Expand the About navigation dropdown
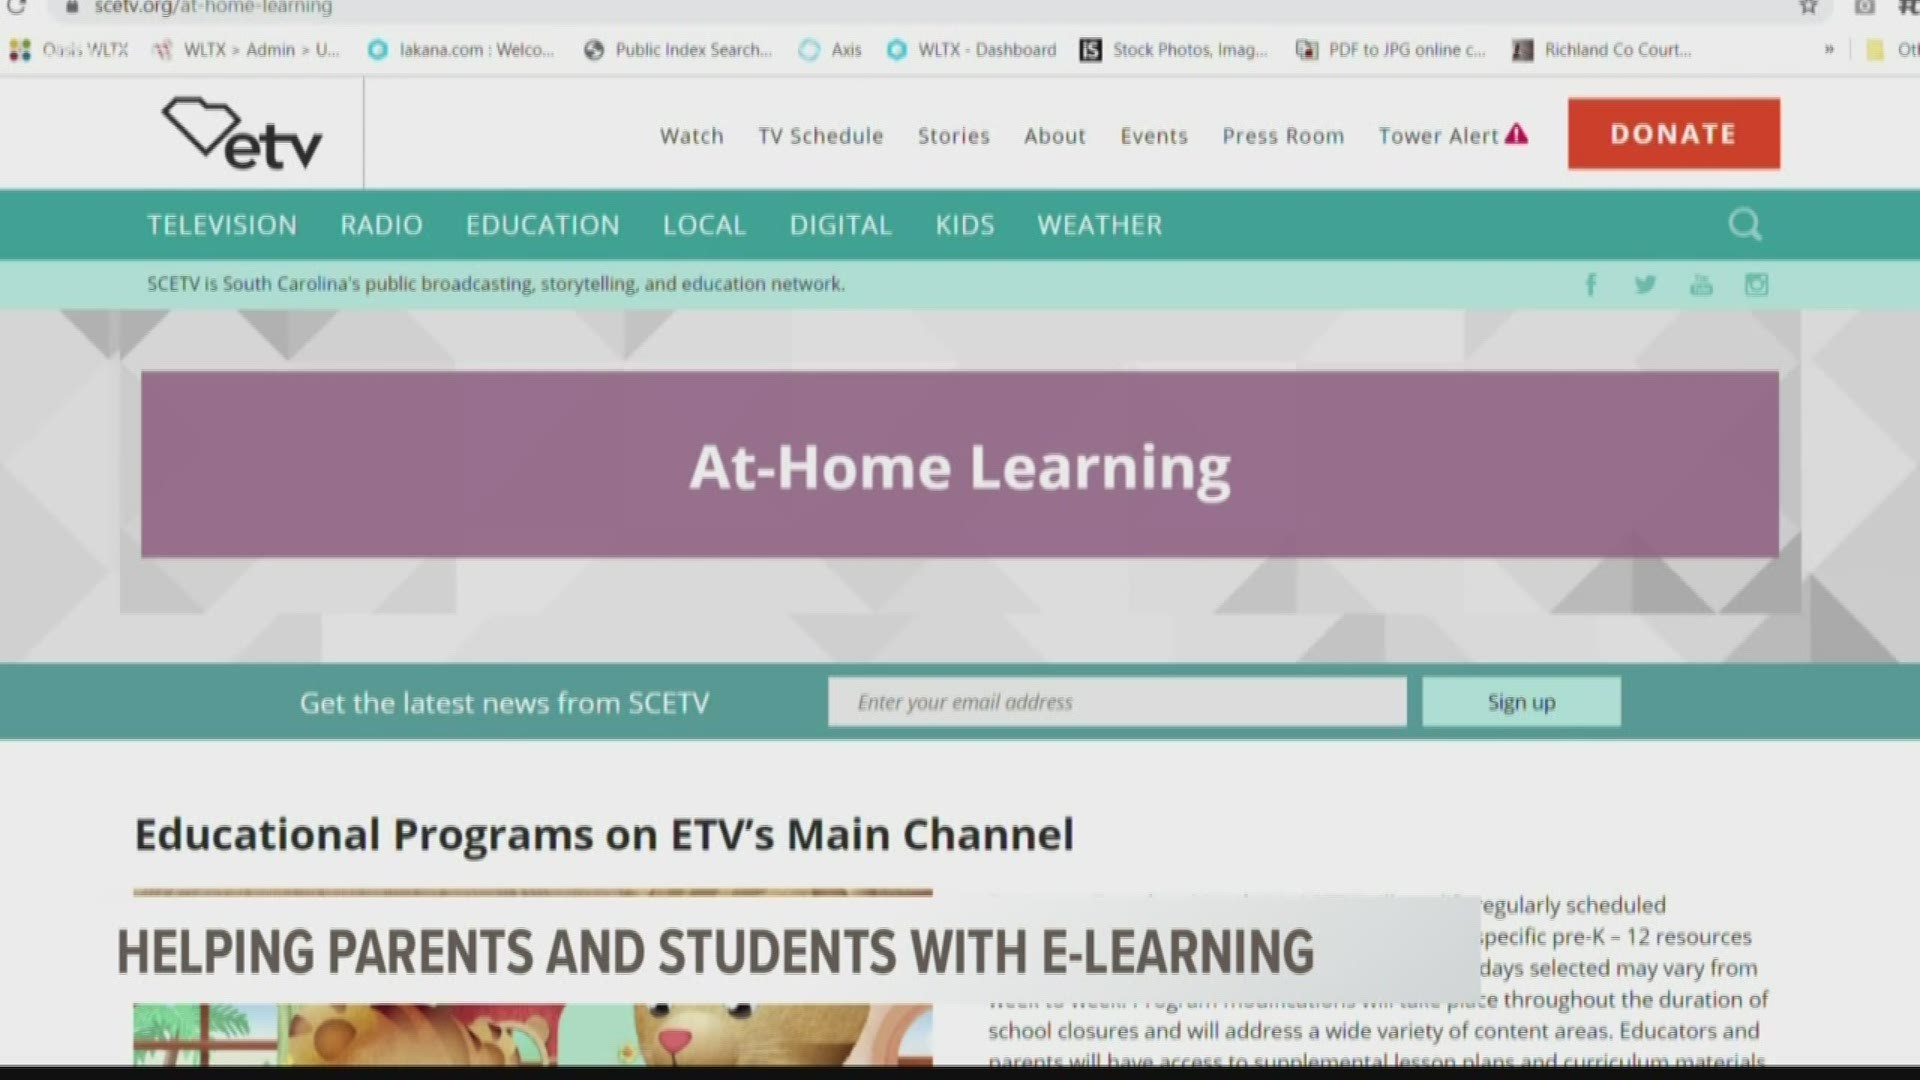The height and width of the screenshot is (1080, 1920). tap(1055, 133)
